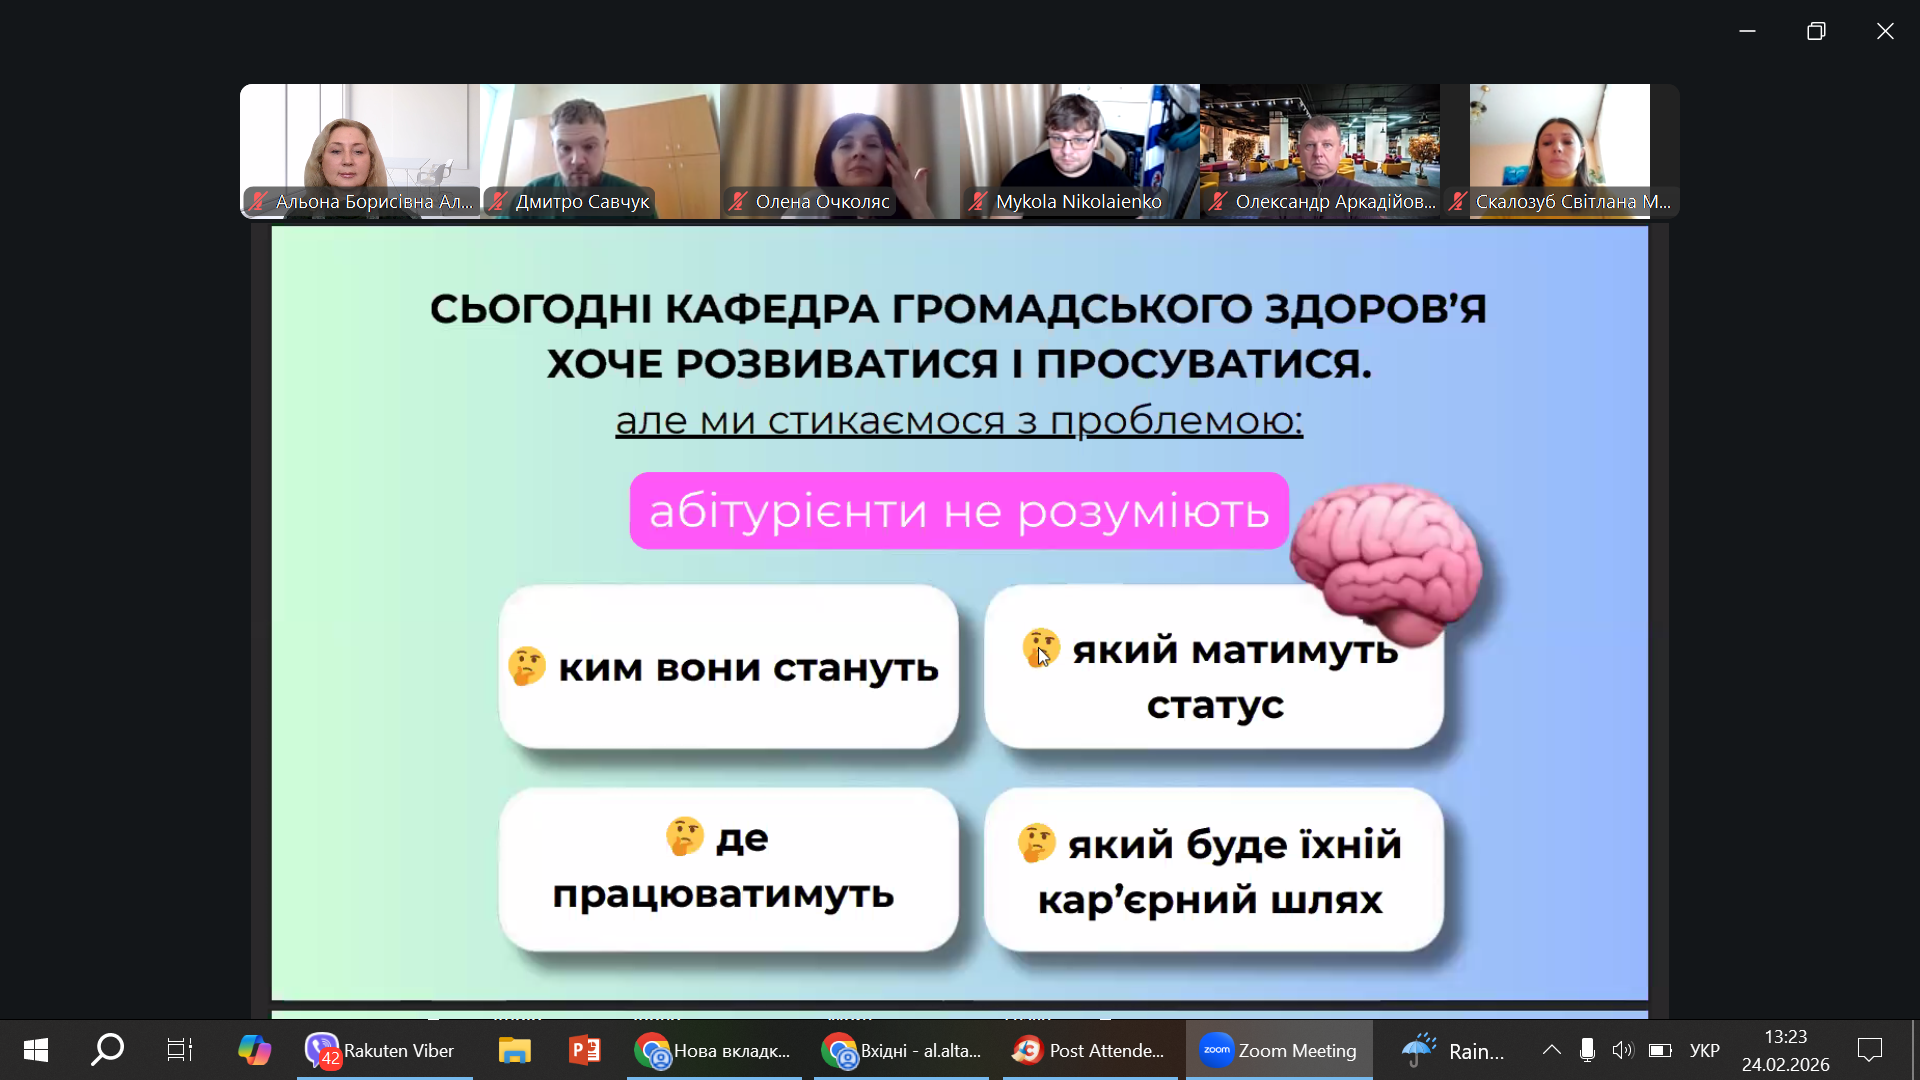The image size is (1920, 1080).
Task: Open the Action Center notifications
Action: [x=1869, y=1050]
